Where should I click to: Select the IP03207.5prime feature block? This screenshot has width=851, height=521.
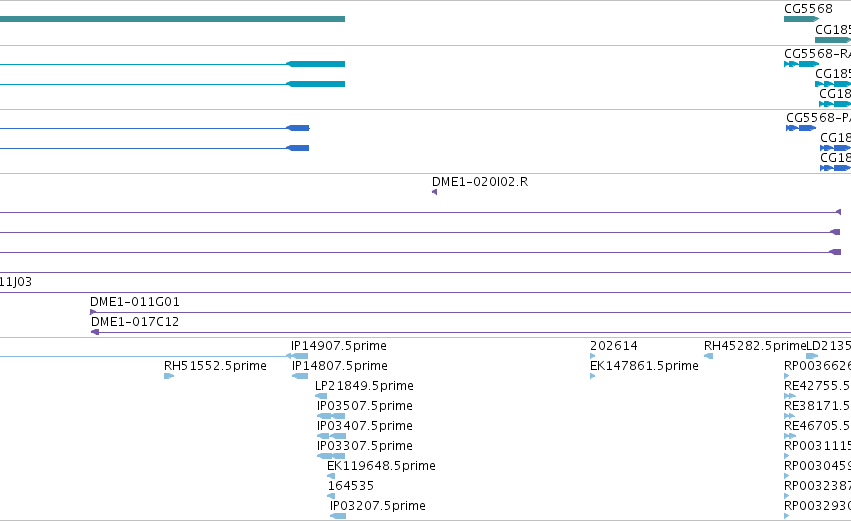click(338, 516)
